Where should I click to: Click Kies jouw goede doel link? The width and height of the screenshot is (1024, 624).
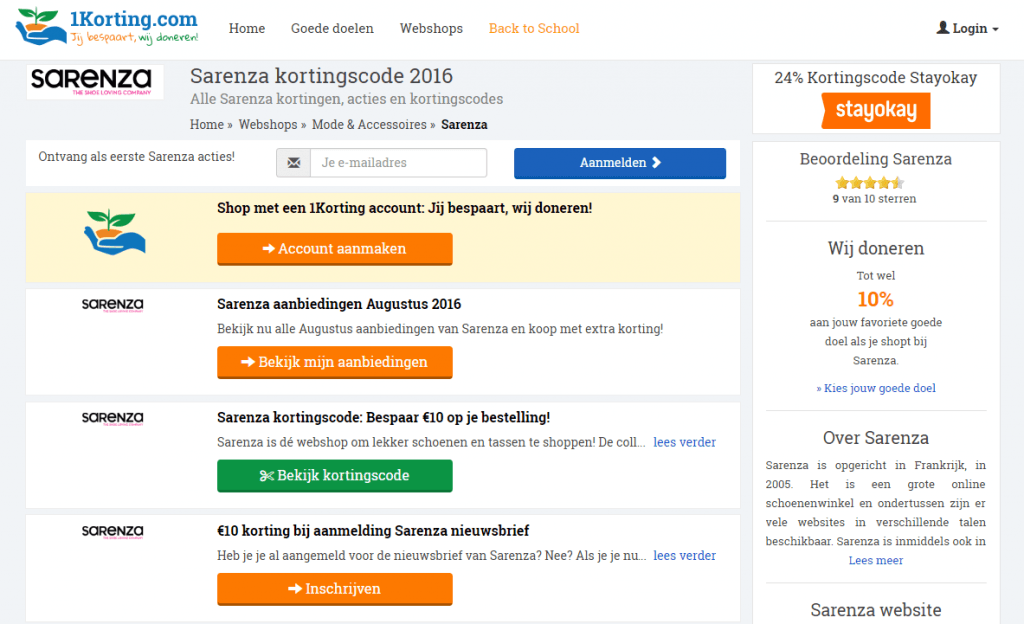click(x=876, y=388)
